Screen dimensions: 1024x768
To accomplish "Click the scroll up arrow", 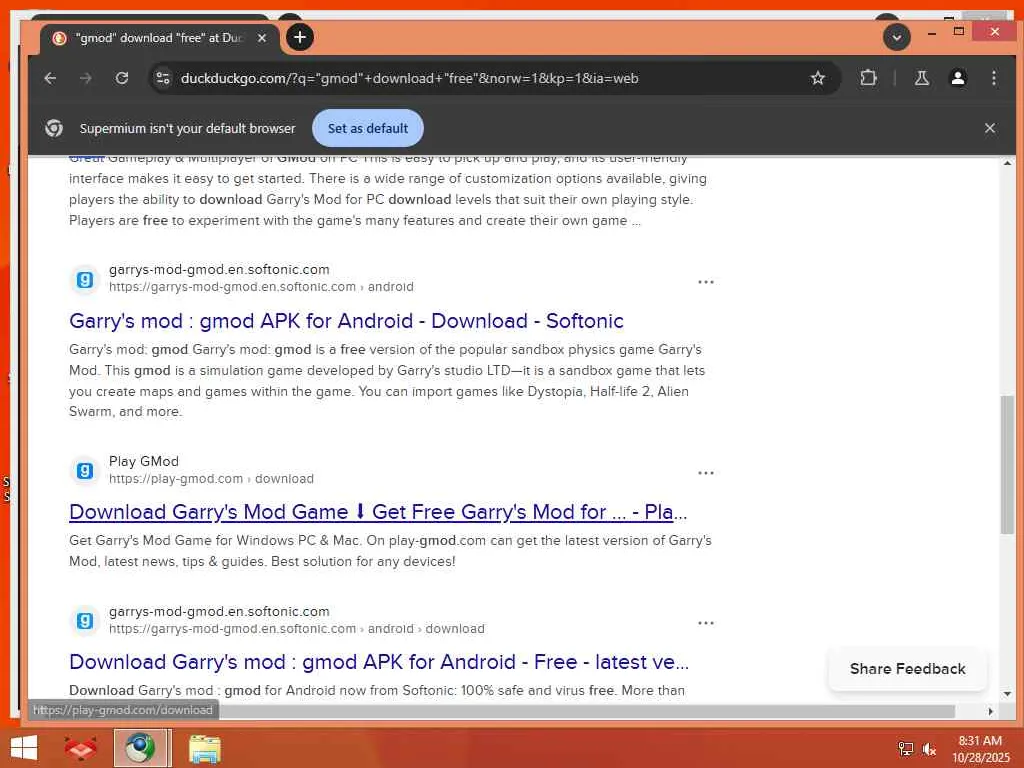I will [x=1007, y=163].
